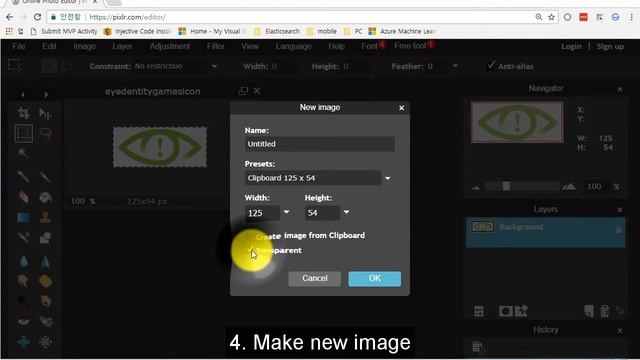Toggle lock on Background layer
This screenshot has height=360, width=640.
[618, 229]
